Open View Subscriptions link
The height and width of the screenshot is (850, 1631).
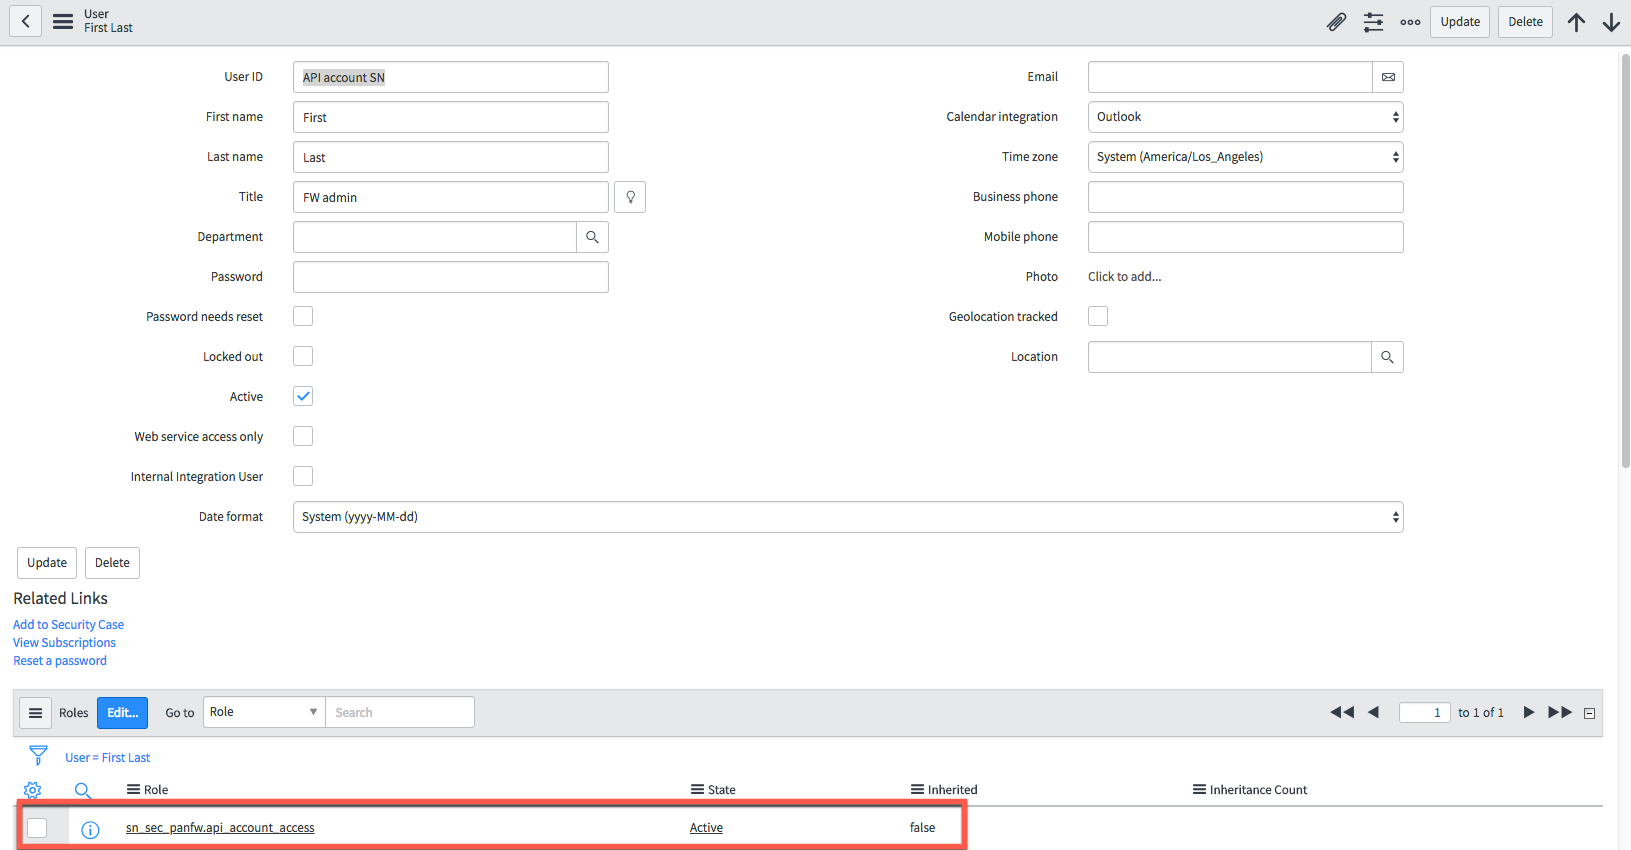coord(64,643)
